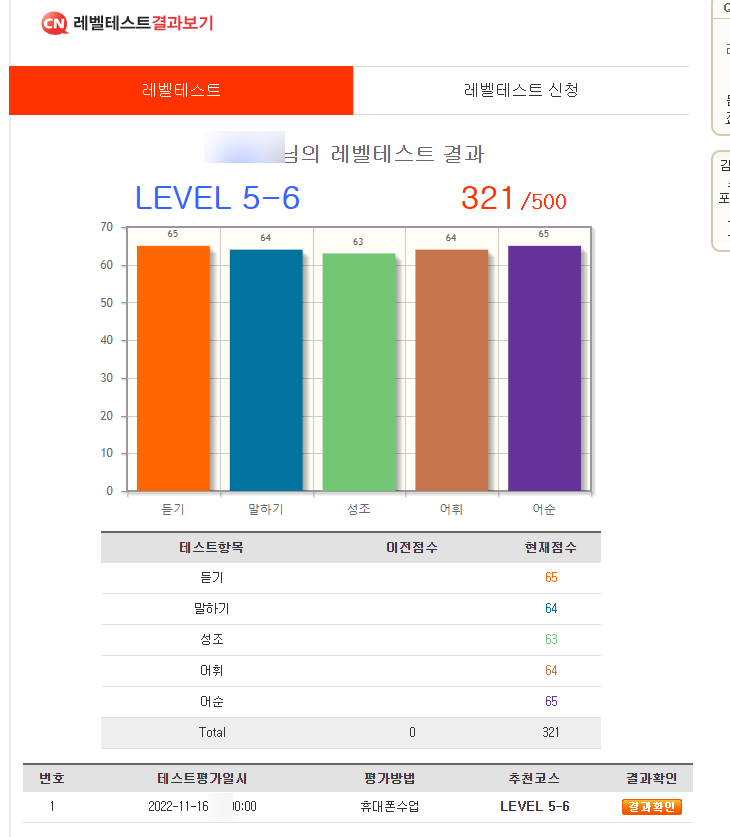Click the 테스트평가일시 column header
The image size is (730, 837).
202,779
